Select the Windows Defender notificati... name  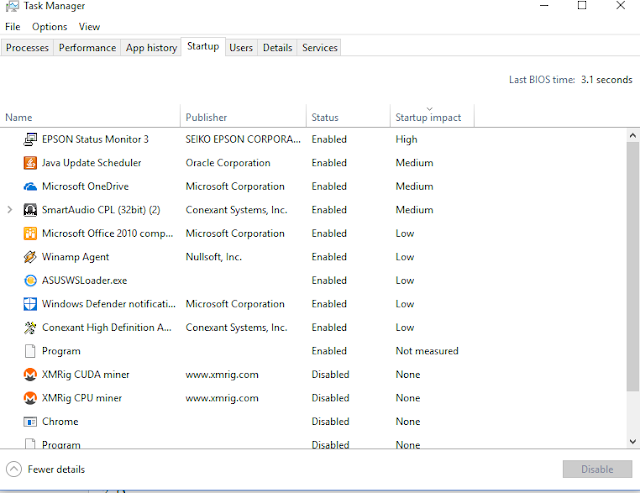[109, 304]
